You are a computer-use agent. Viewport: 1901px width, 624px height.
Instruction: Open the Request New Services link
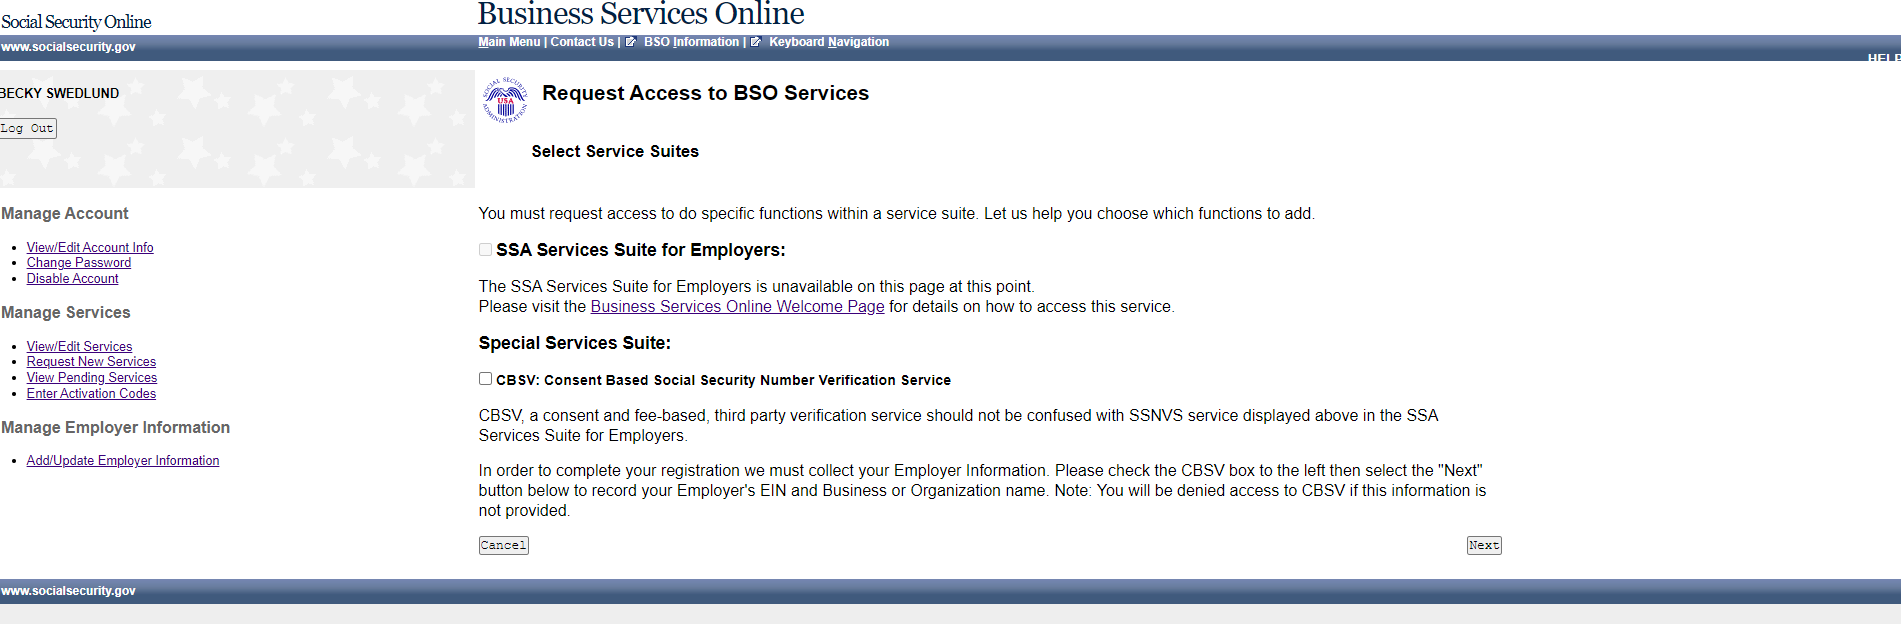pyautogui.click(x=91, y=362)
